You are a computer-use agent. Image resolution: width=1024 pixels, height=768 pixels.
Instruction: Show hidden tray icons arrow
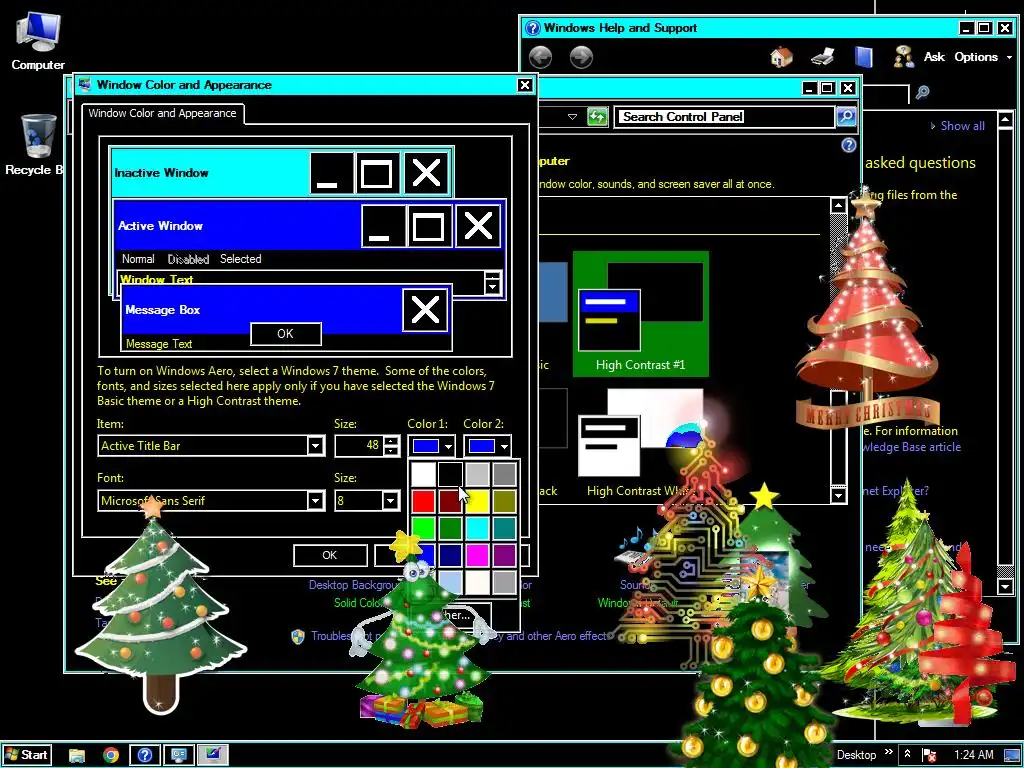907,754
